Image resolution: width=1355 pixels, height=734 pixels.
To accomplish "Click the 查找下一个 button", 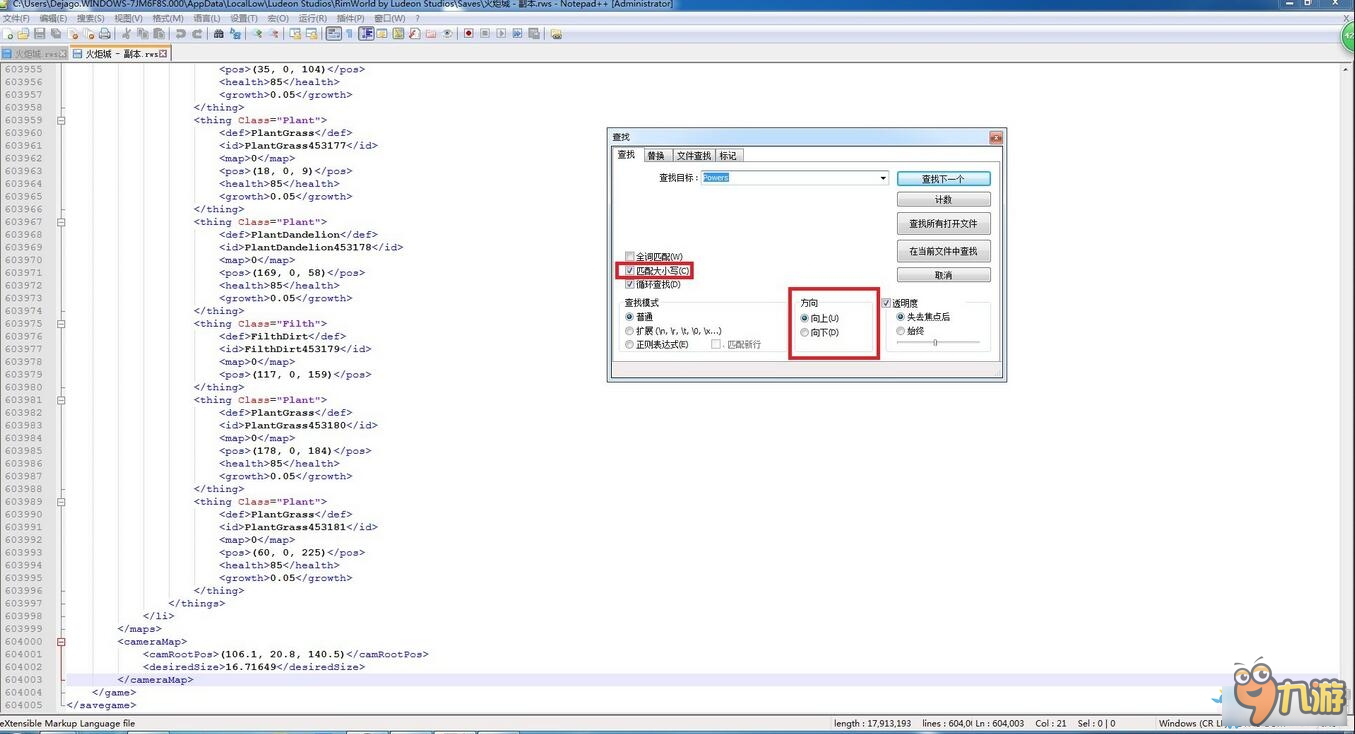I will point(943,179).
